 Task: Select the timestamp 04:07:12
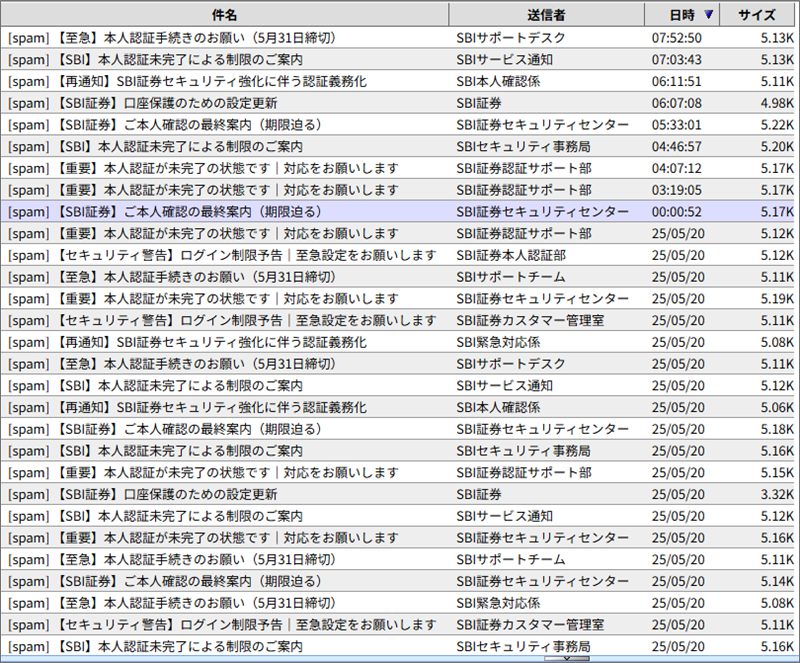677,168
